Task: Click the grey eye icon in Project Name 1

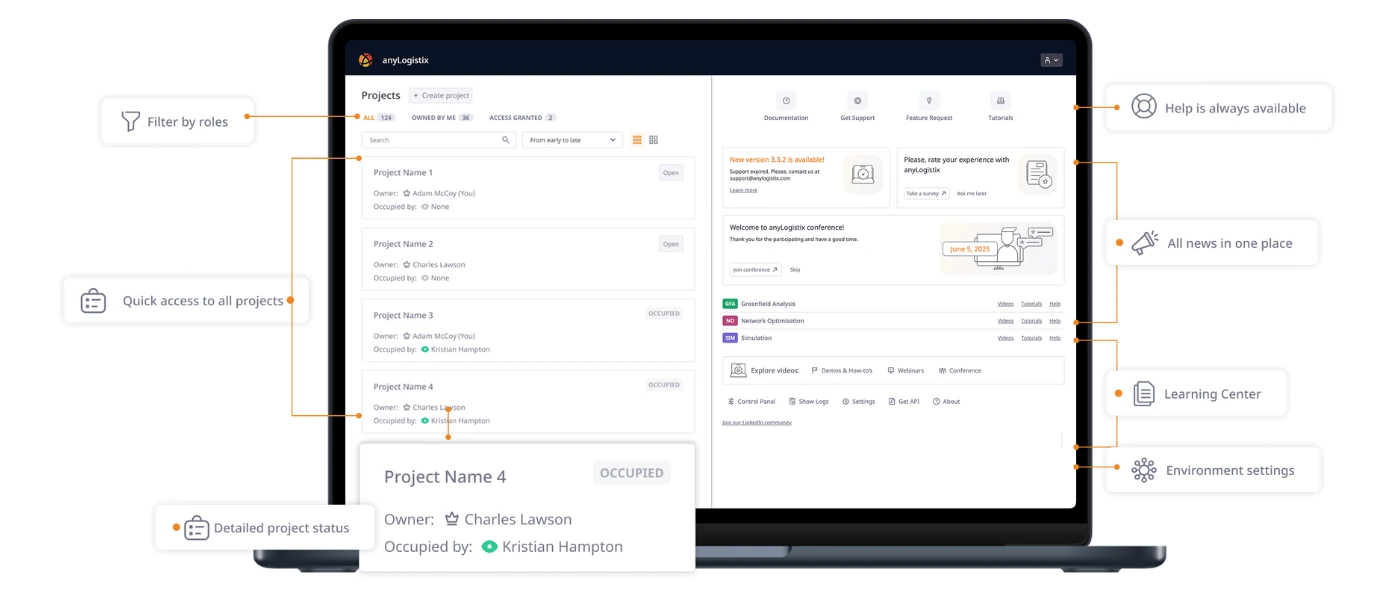Action: point(425,207)
